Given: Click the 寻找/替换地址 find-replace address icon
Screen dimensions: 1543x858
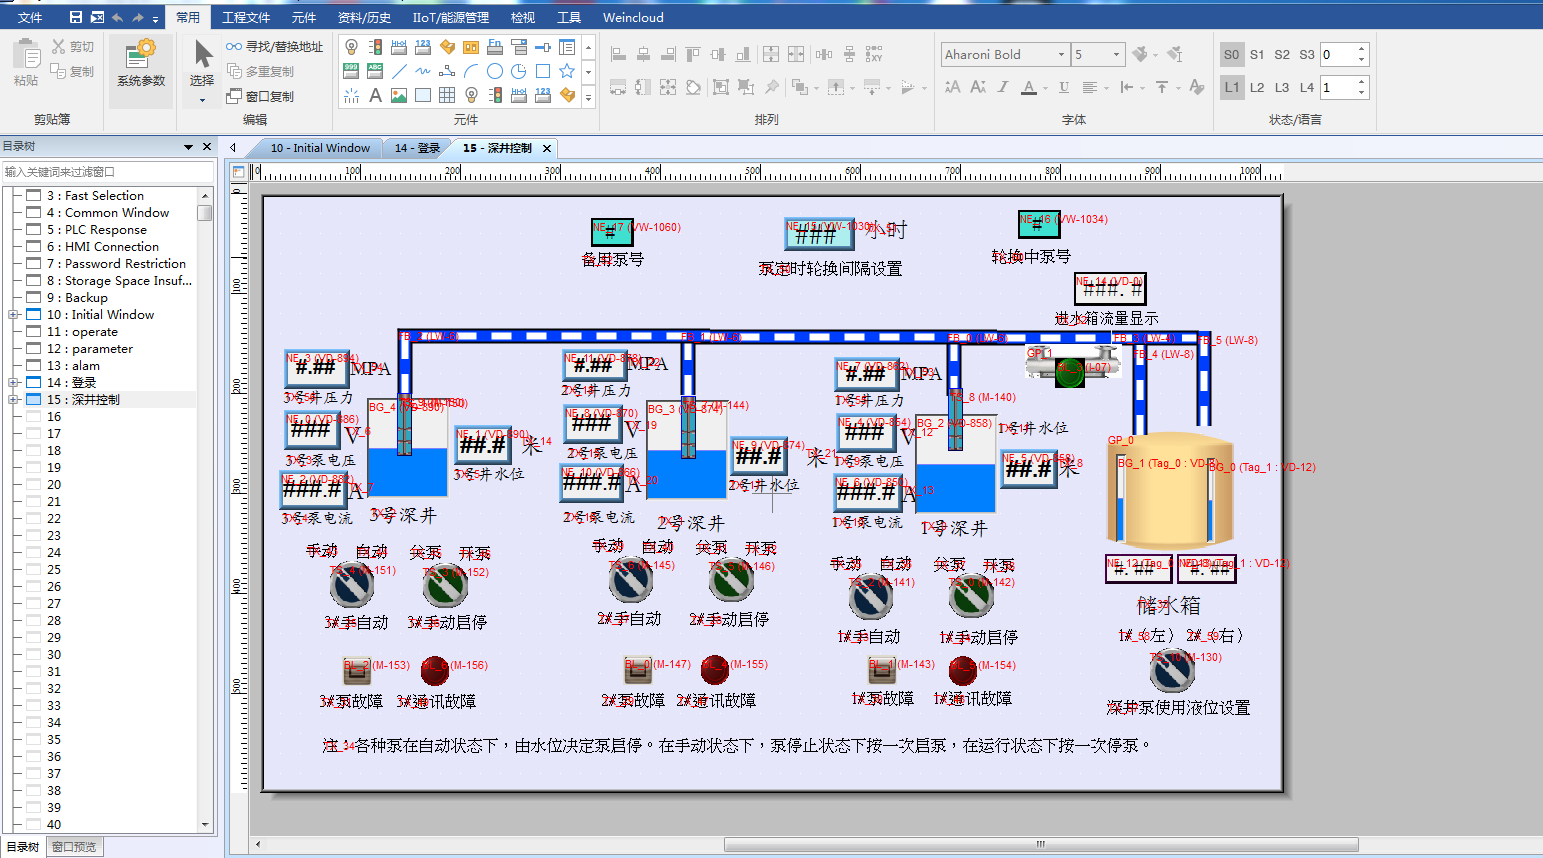Looking at the screenshot, I should coord(274,47).
